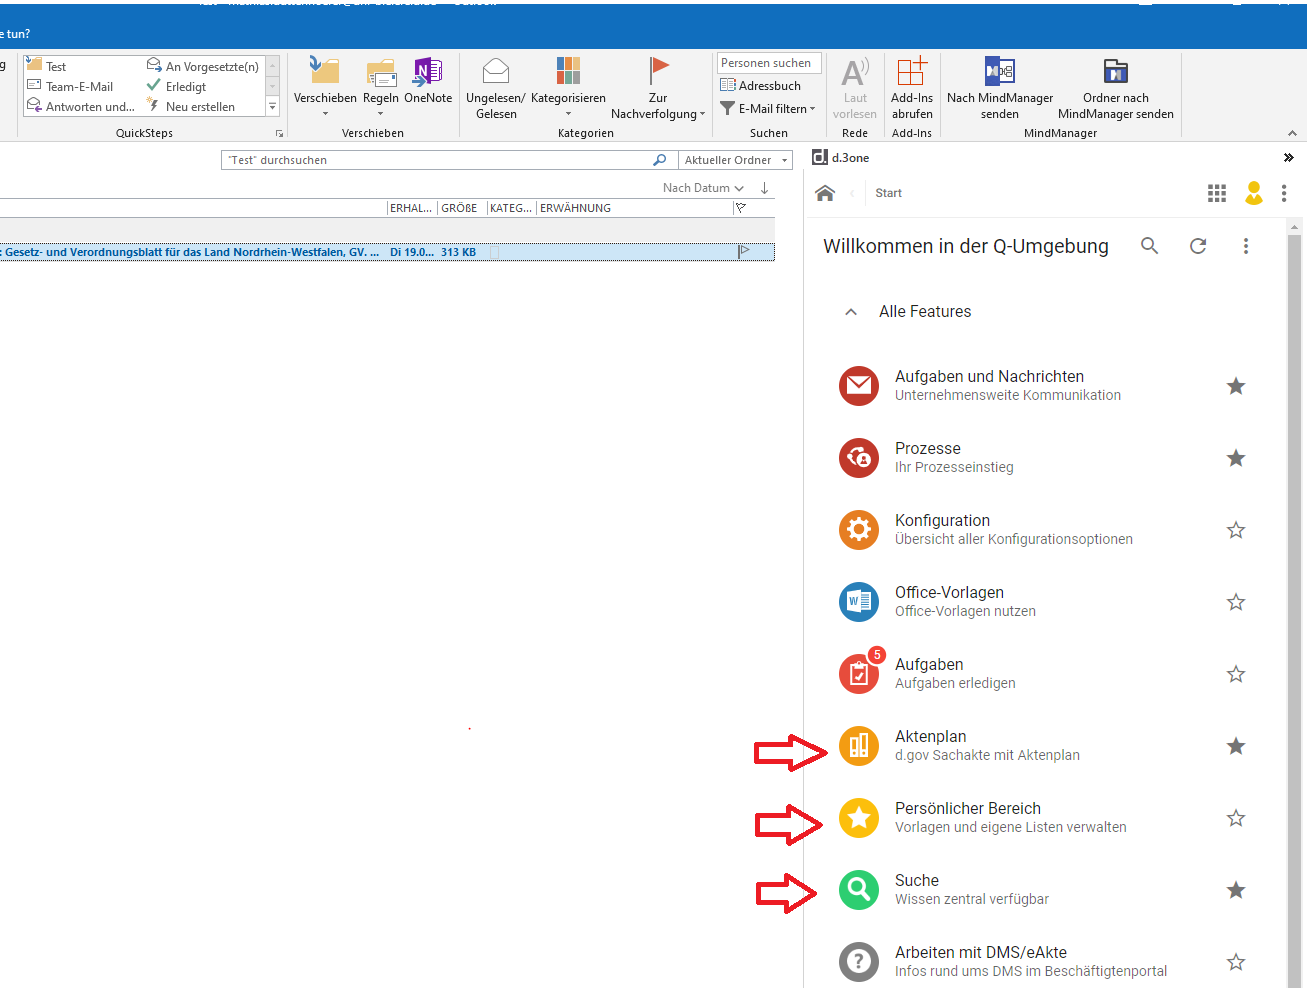Screen dimensions: 1307x988
Task: Favorite Aufgaben erledigen entry star
Action: coord(1236,674)
